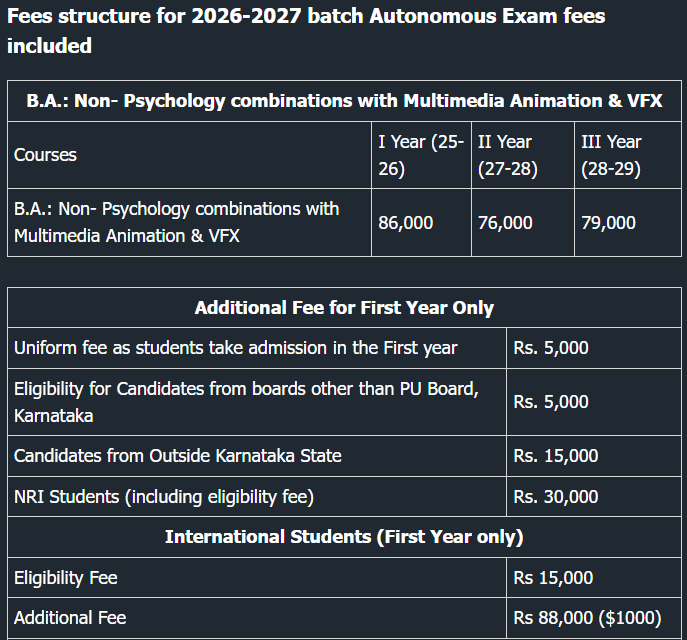This screenshot has width=687, height=640.
Task: Click the Rs. 5,000 amount for the uniform fee
Action: 551,348
